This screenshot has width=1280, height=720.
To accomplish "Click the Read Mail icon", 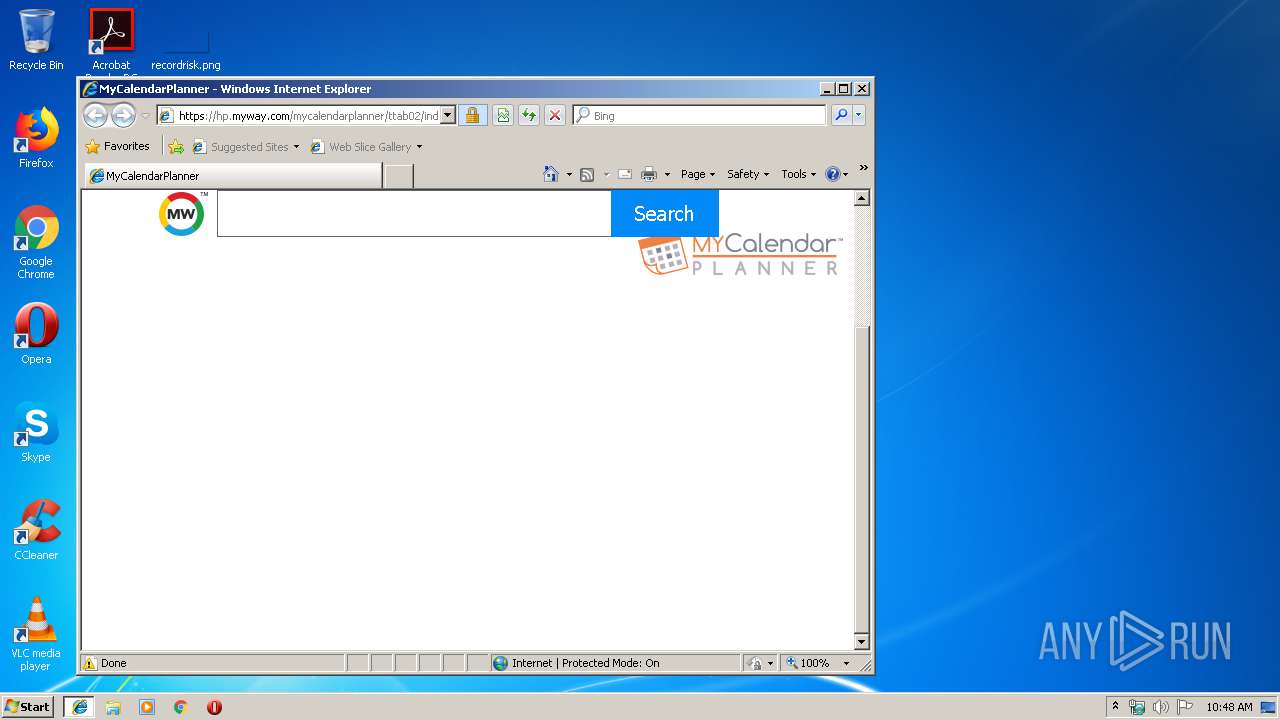I will [625, 174].
